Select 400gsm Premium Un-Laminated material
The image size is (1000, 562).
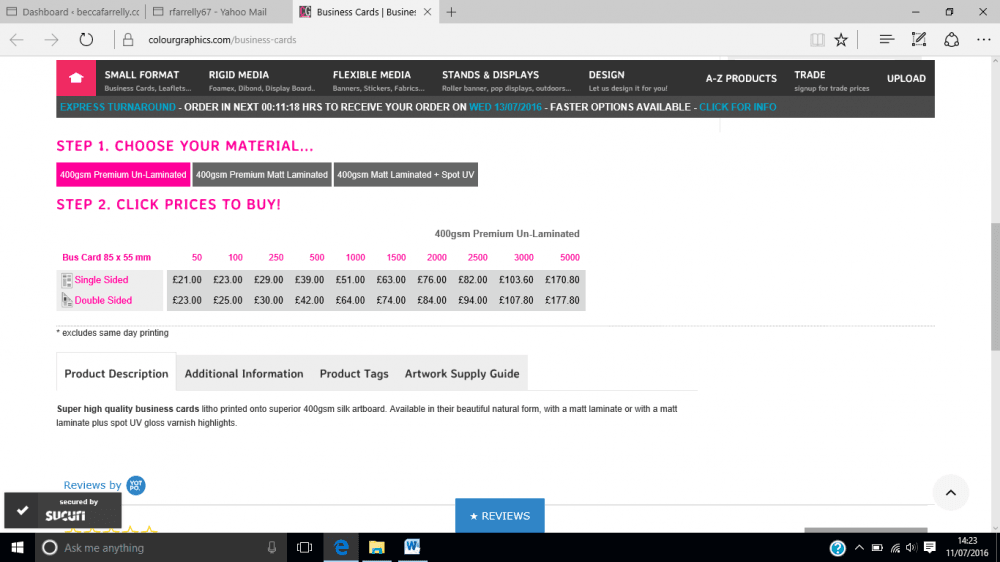click(123, 175)
